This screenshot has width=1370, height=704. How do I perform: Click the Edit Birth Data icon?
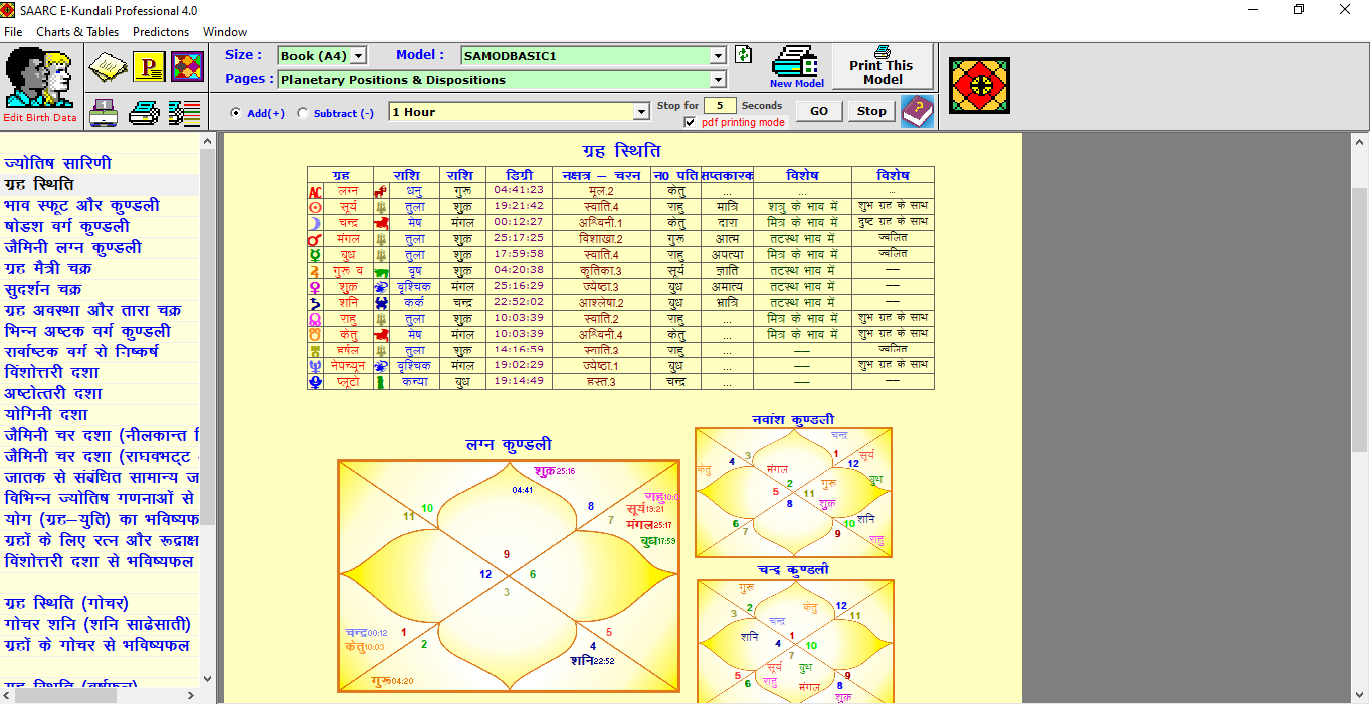[x=39, y=84]
